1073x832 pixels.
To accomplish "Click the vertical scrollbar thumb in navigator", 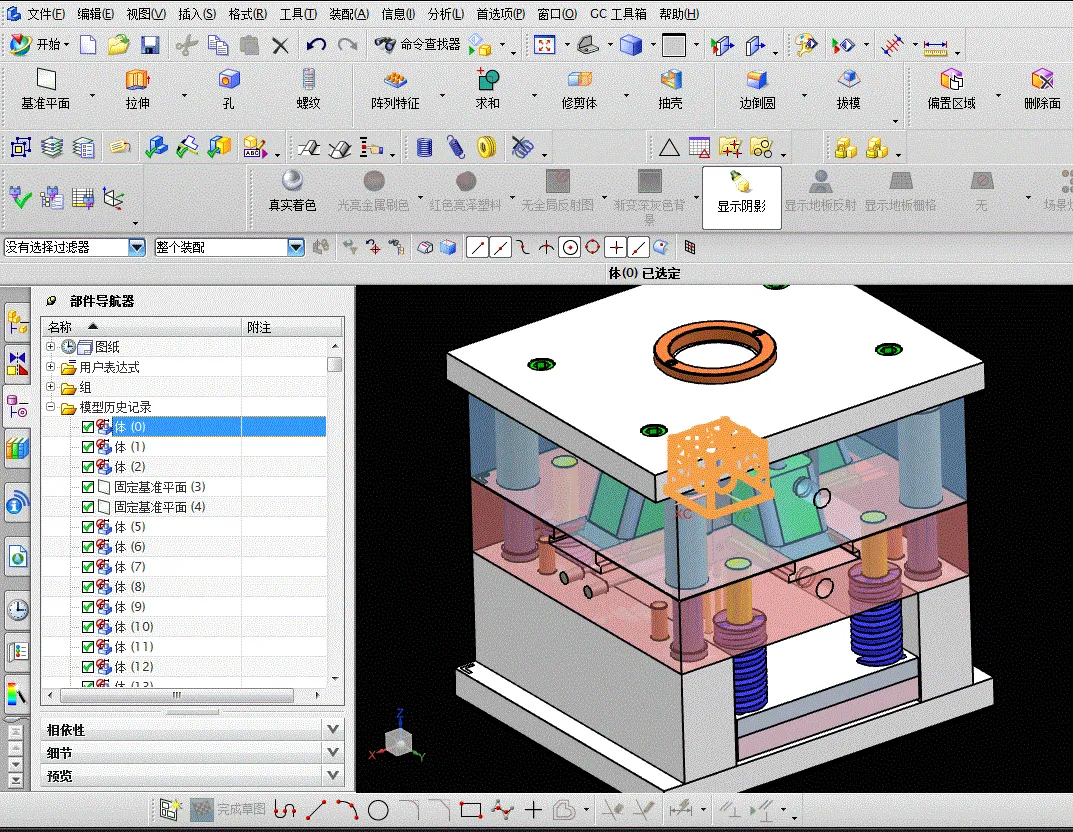I will click(x=335, y=363).
